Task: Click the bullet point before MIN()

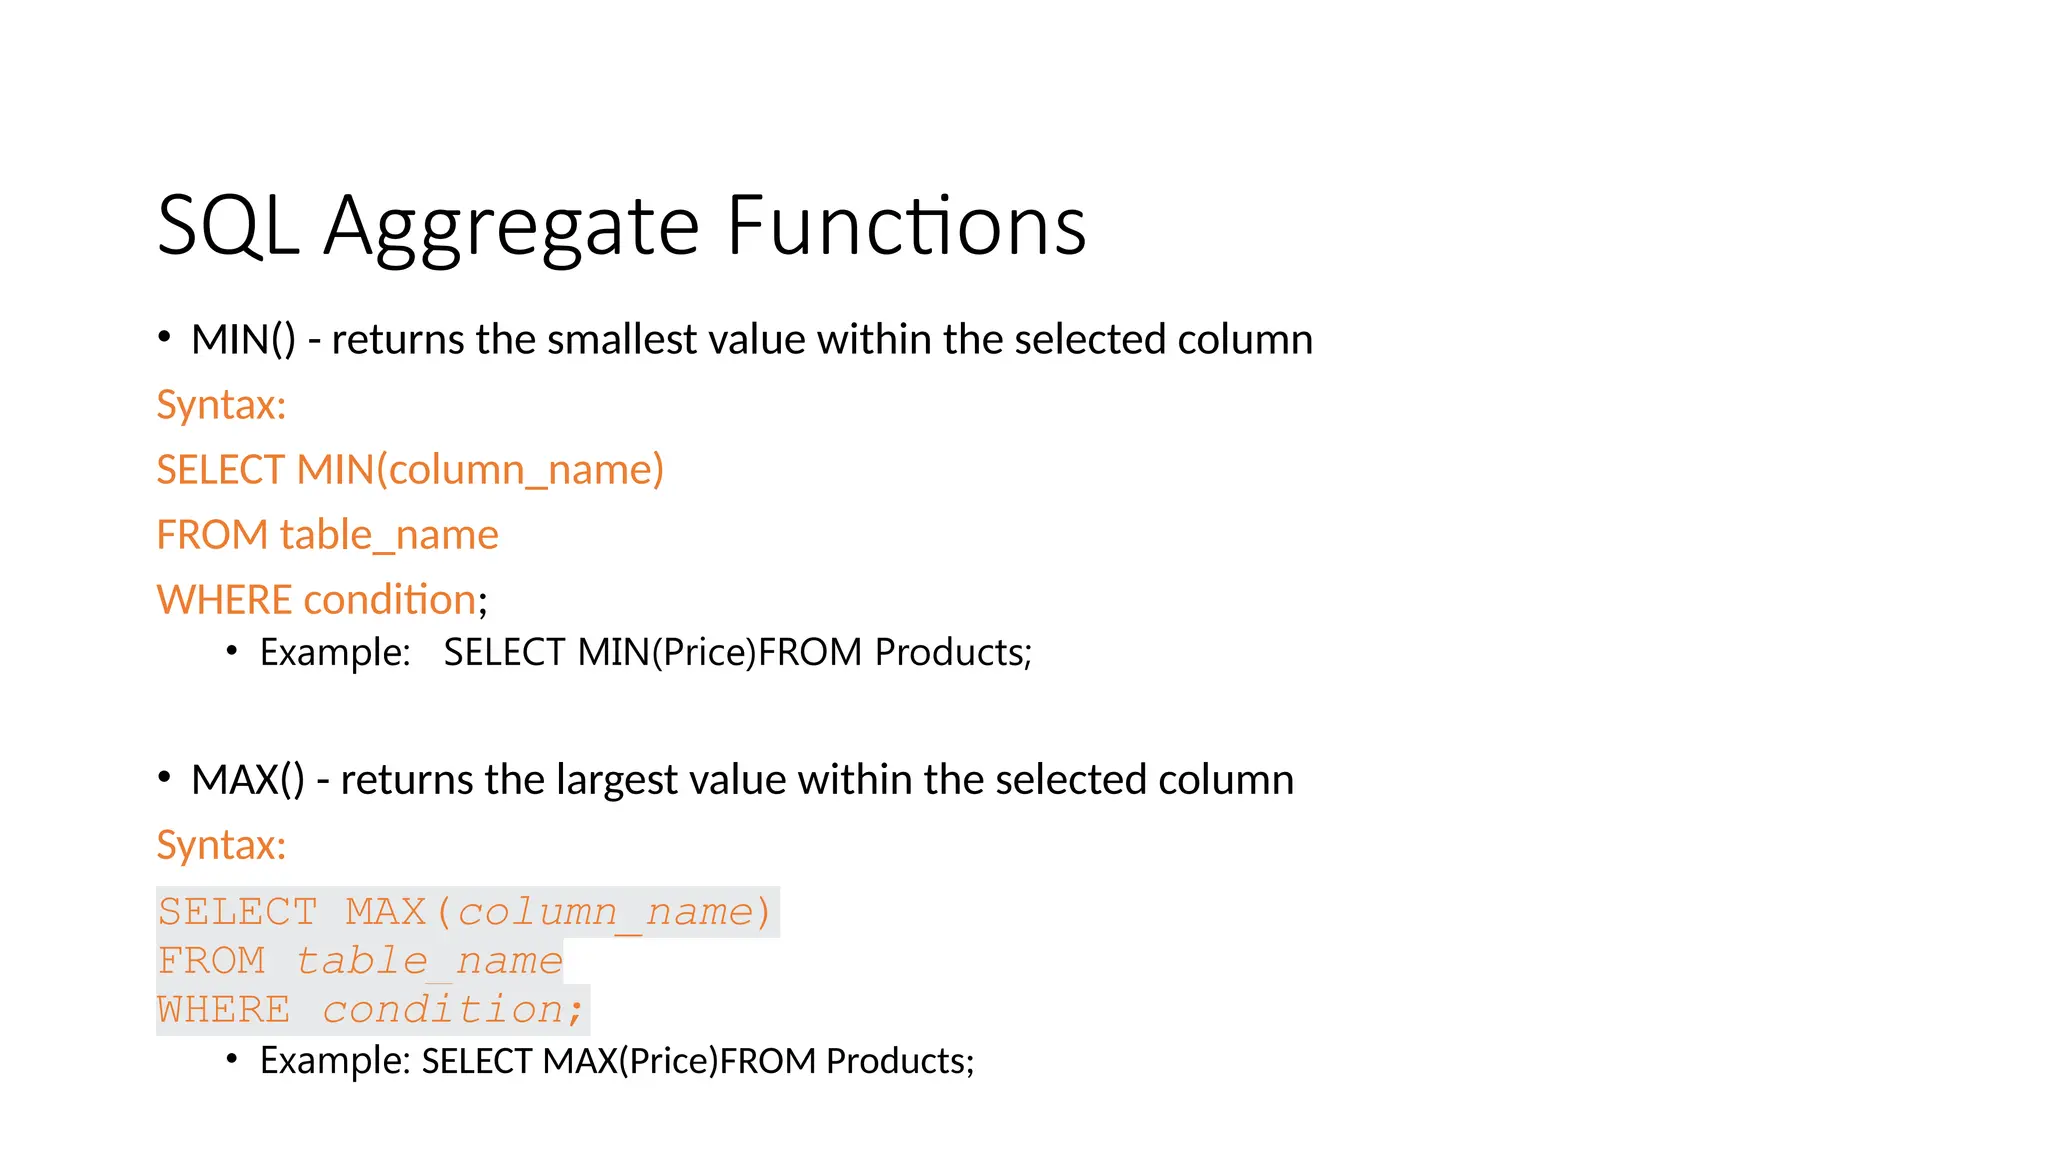Action: [x=164, y=338]
